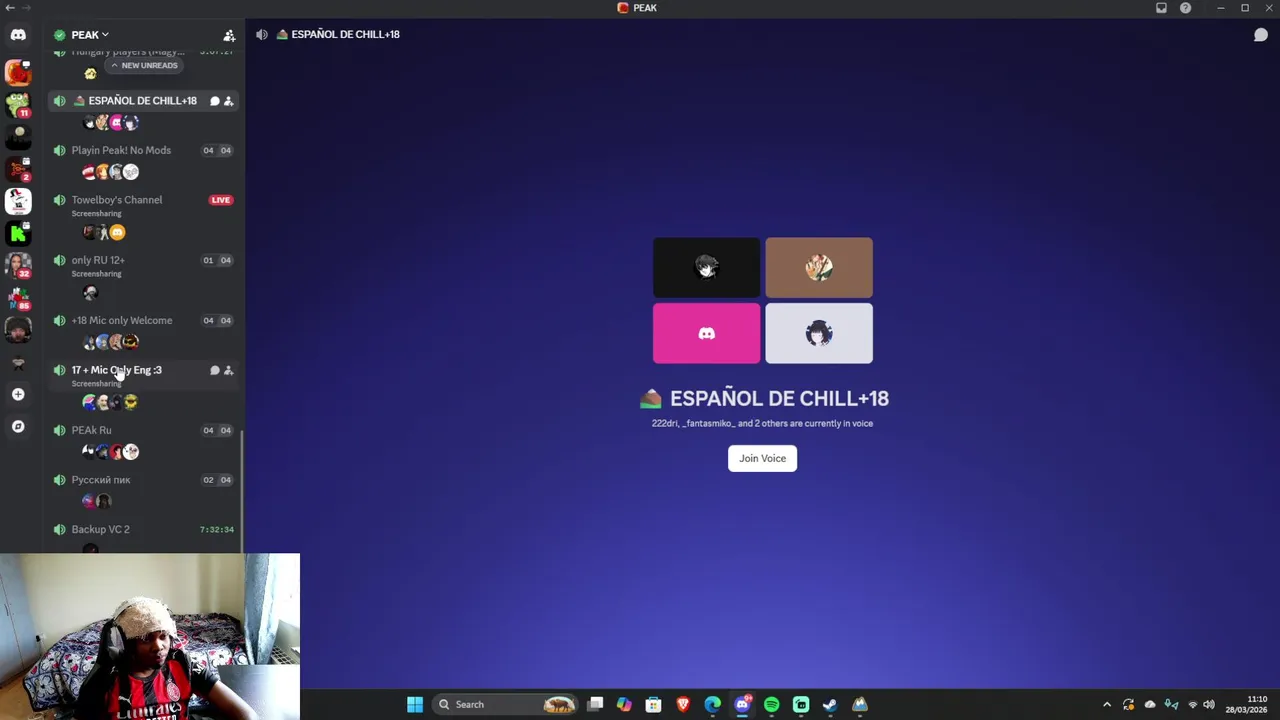Open the green frog server with 11 badge
Screen dimensions: 1280x720
(18, 105)
